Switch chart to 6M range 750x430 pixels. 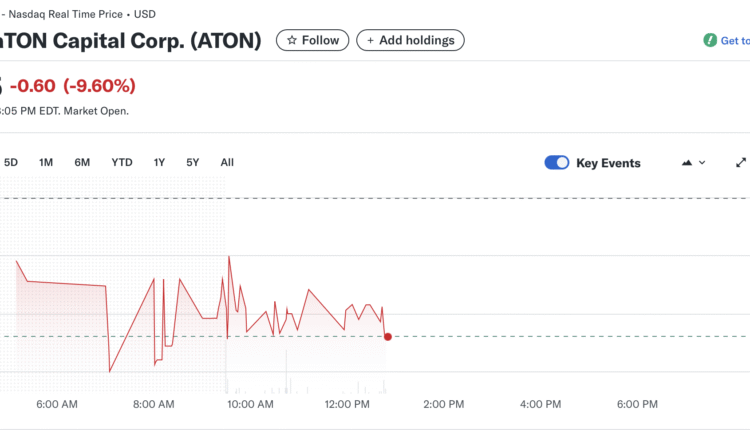82,162
